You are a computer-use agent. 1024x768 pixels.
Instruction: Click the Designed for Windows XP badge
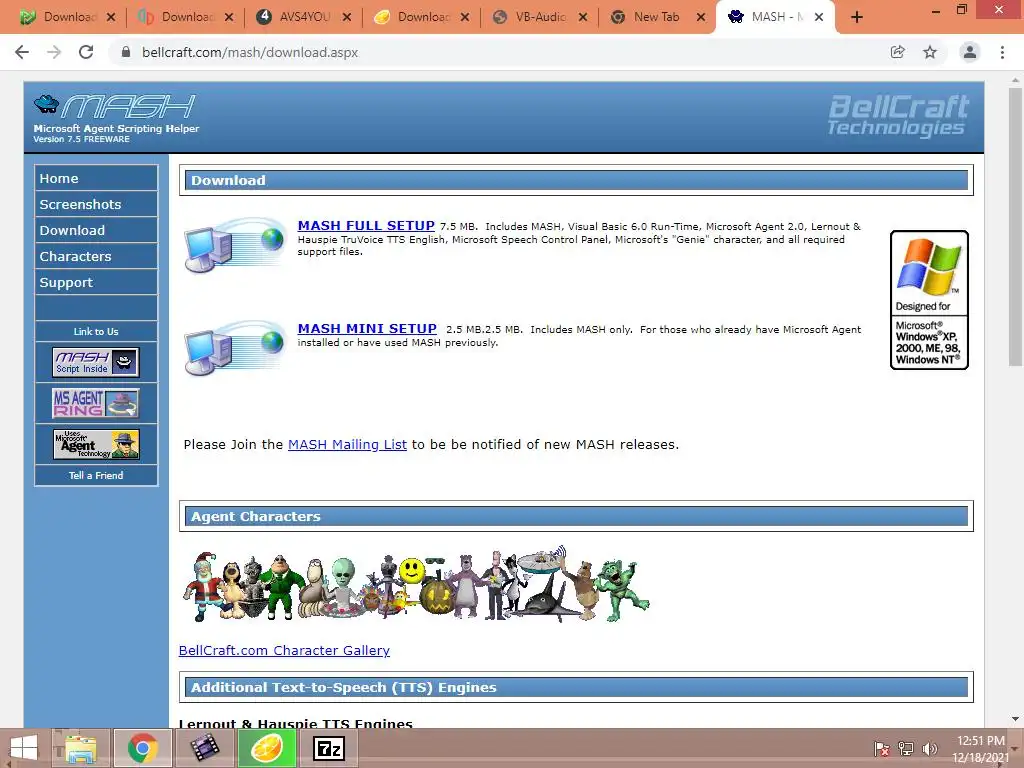coord(929,300)
